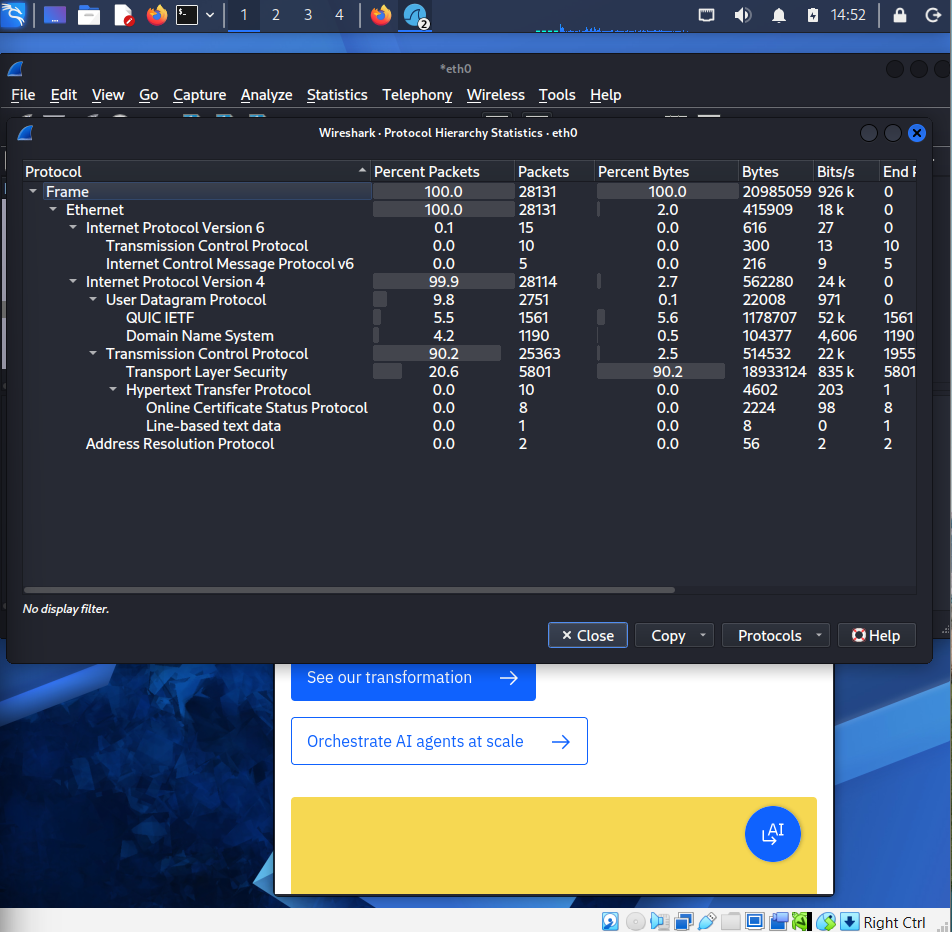Viewport: 952px width, 932px height.
Task: Select Internet Control Message Protocol v6 row
Action: pos(469,264)
